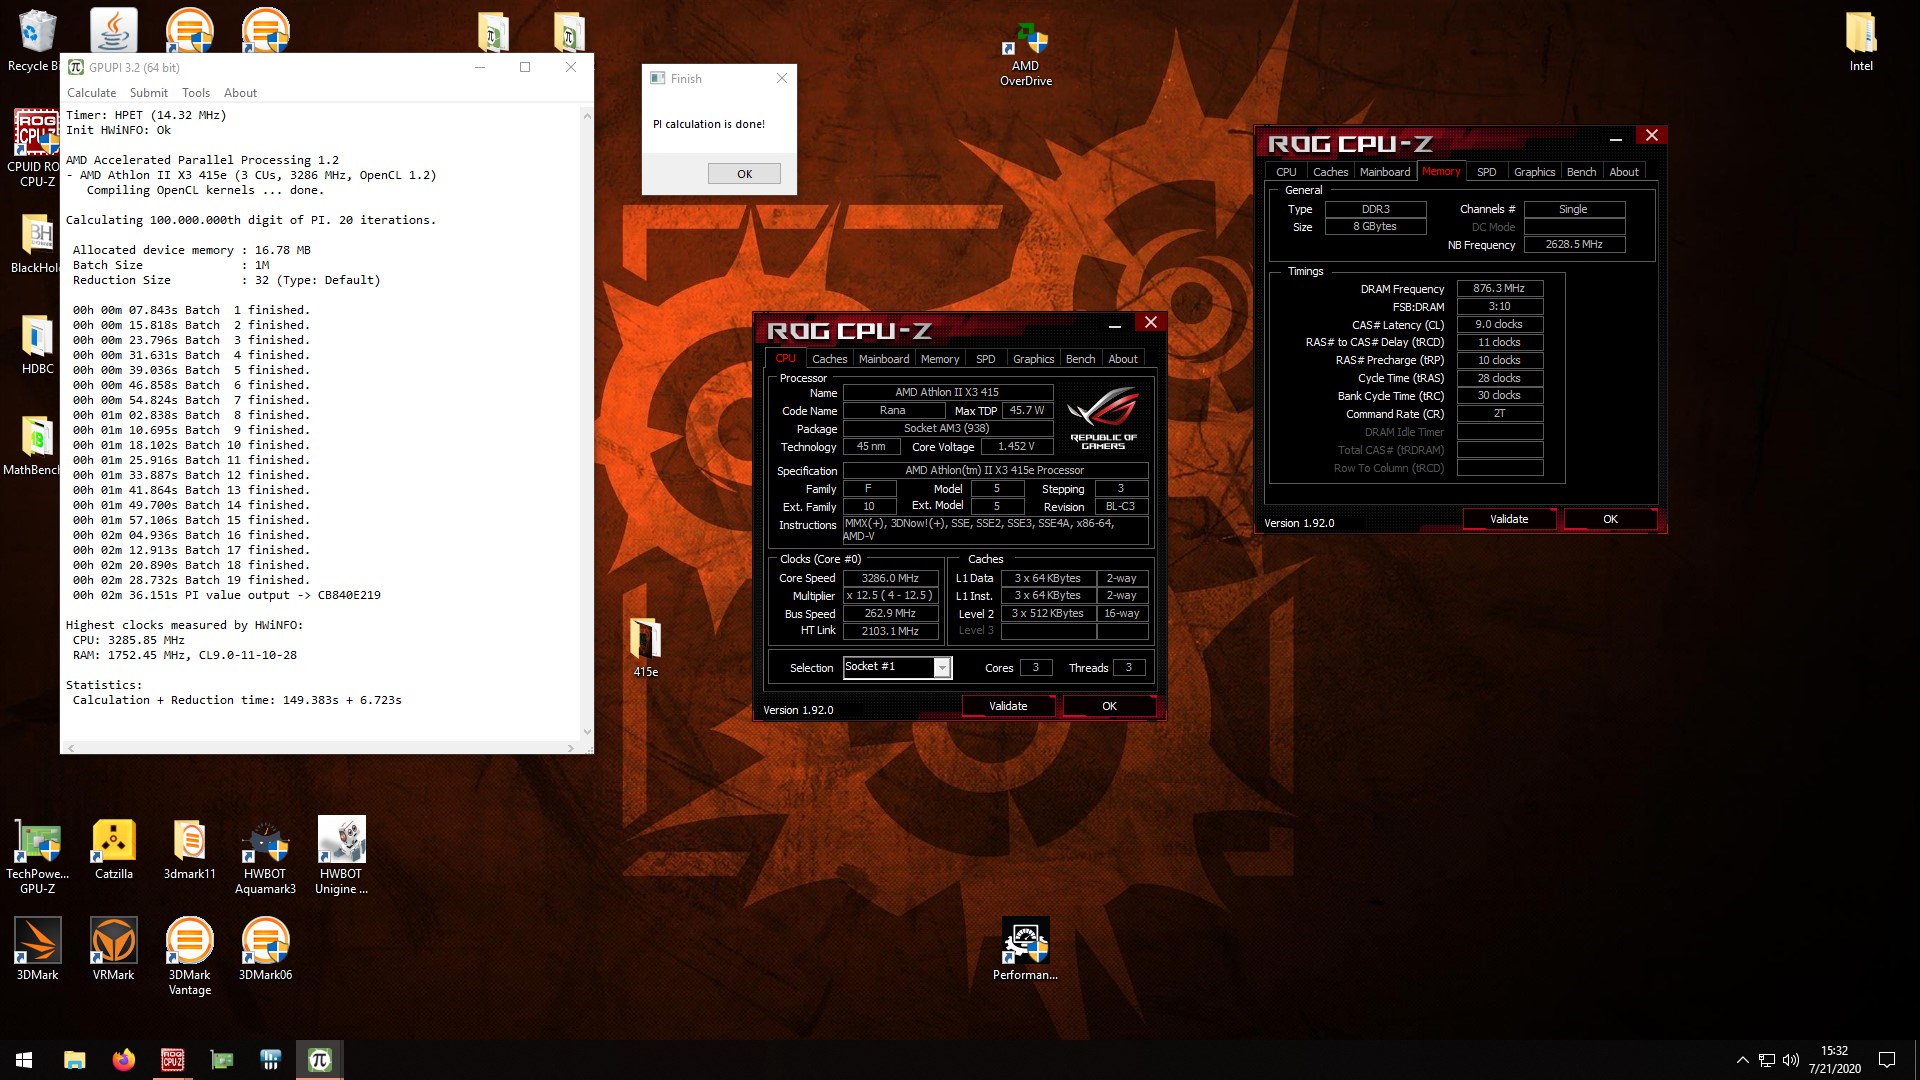Switch to CPU tab in Memory CPU-Z window
1920x1080 pixels.
coord(1286,172)
